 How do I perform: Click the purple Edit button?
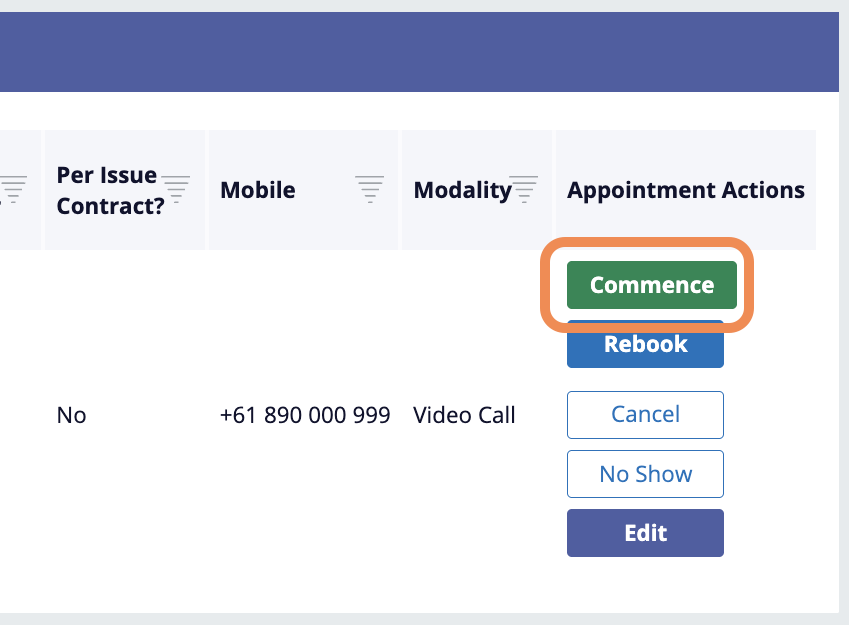(x=645, y=532)
